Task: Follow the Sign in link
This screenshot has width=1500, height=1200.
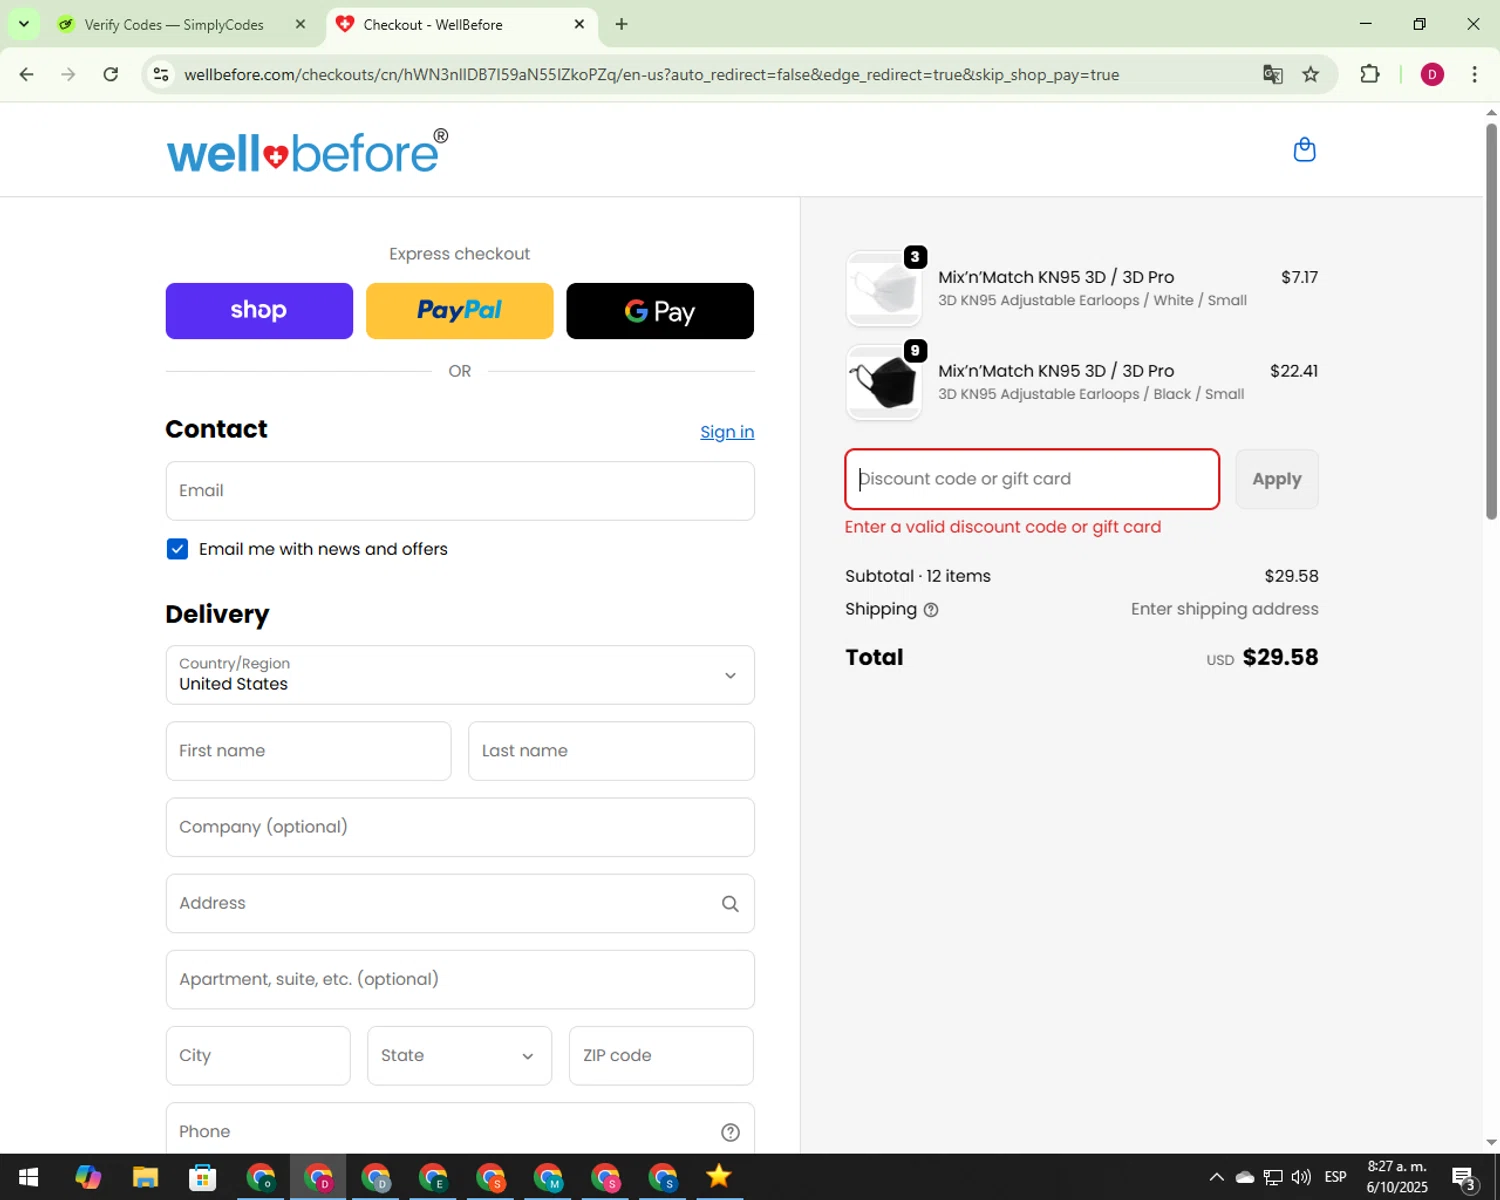Action: tap(727, 432)
